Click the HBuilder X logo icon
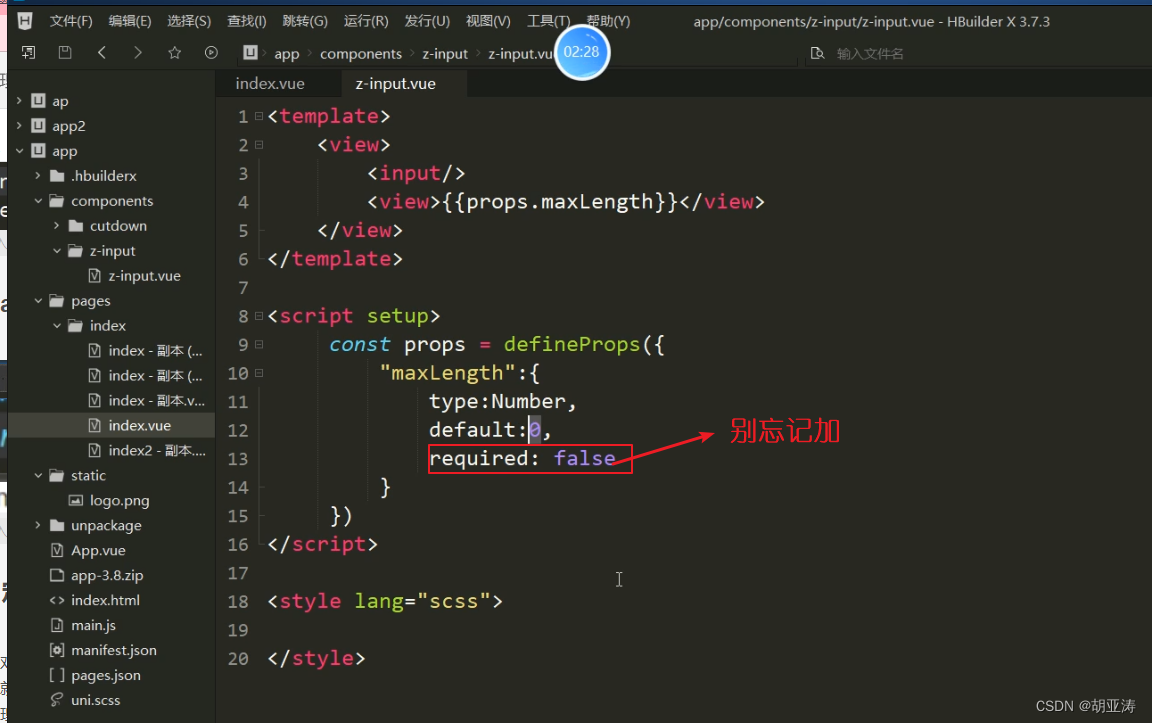The image size is (1152, 723). (24, 21)
